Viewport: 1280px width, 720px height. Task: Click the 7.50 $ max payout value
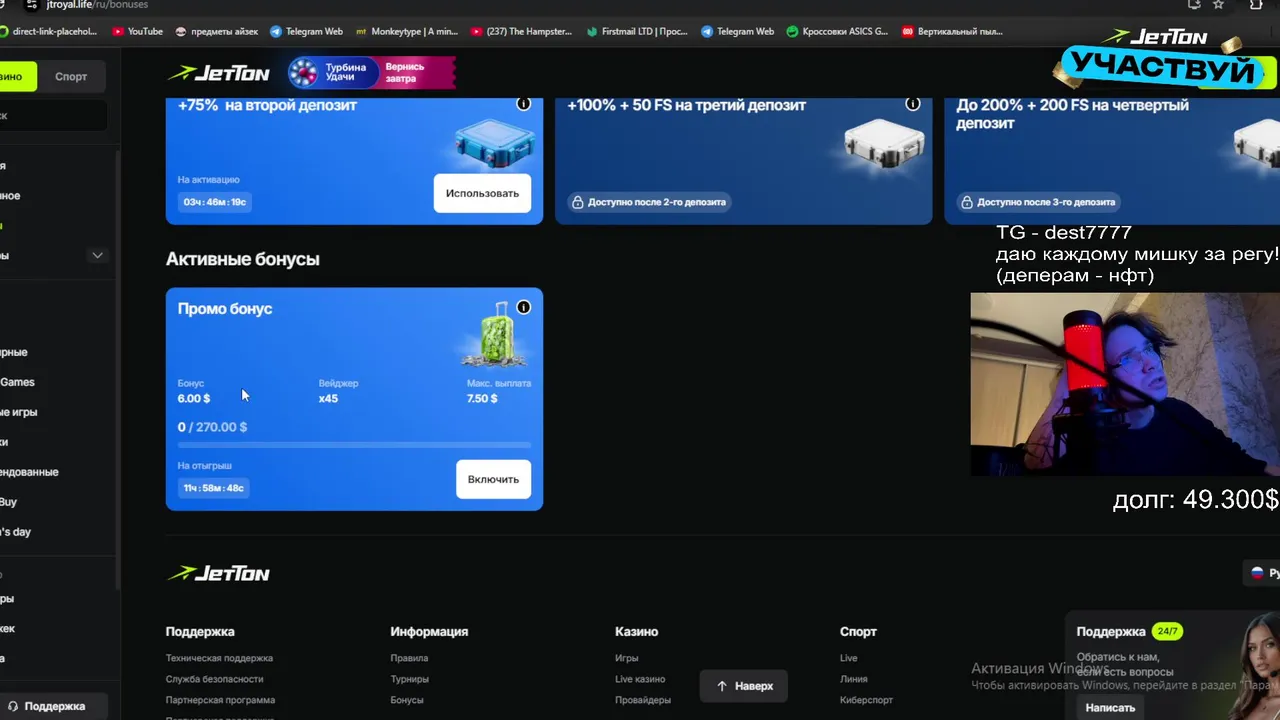(482, 398)
